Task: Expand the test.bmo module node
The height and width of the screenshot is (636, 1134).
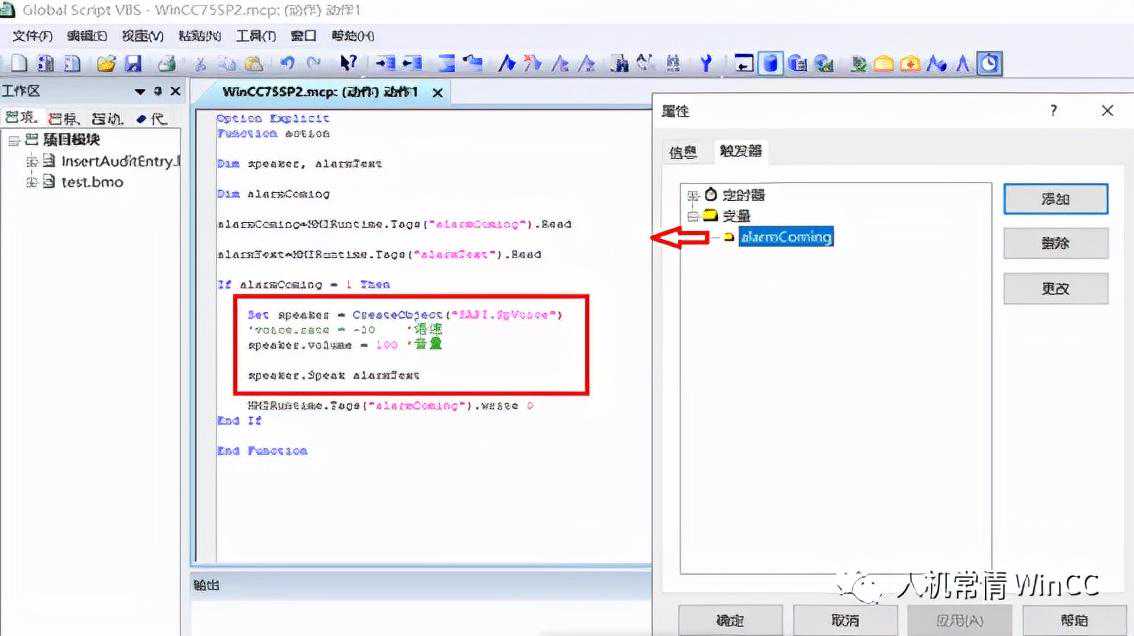Action: click(x=32, y=182)
